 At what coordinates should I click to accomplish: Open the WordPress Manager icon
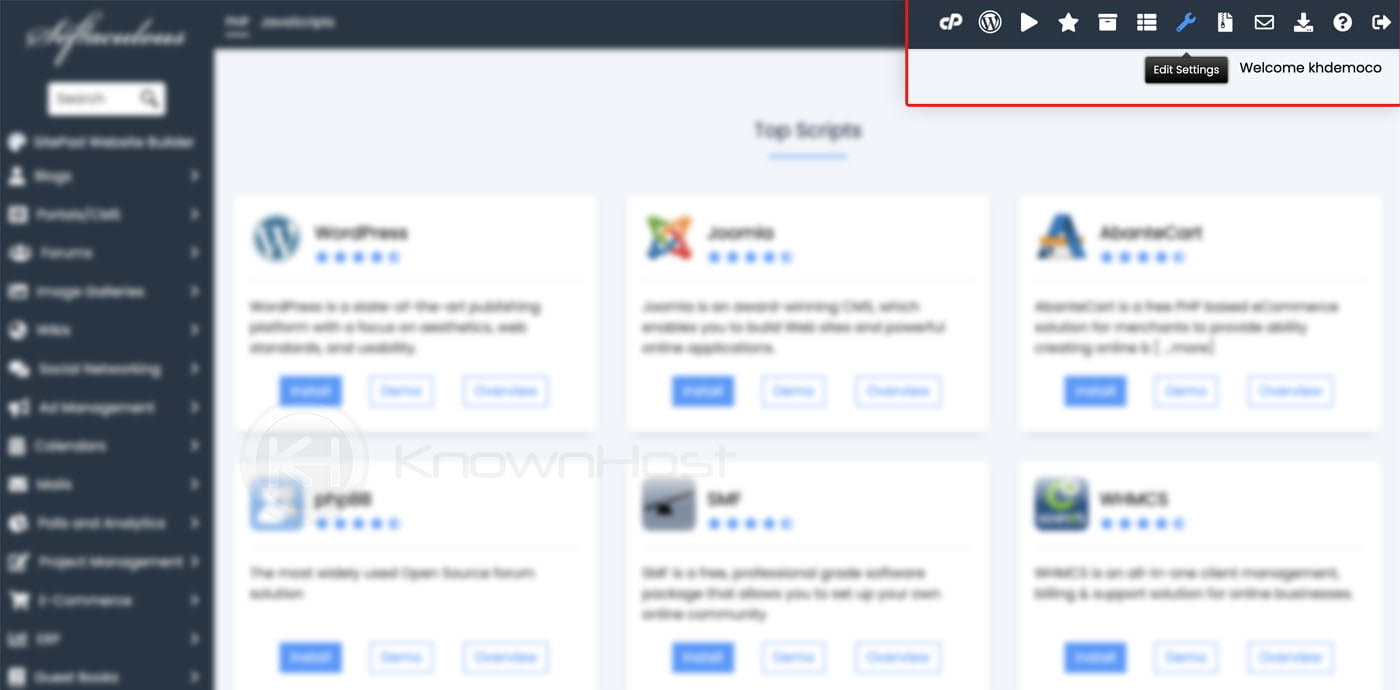click(989, 21)
